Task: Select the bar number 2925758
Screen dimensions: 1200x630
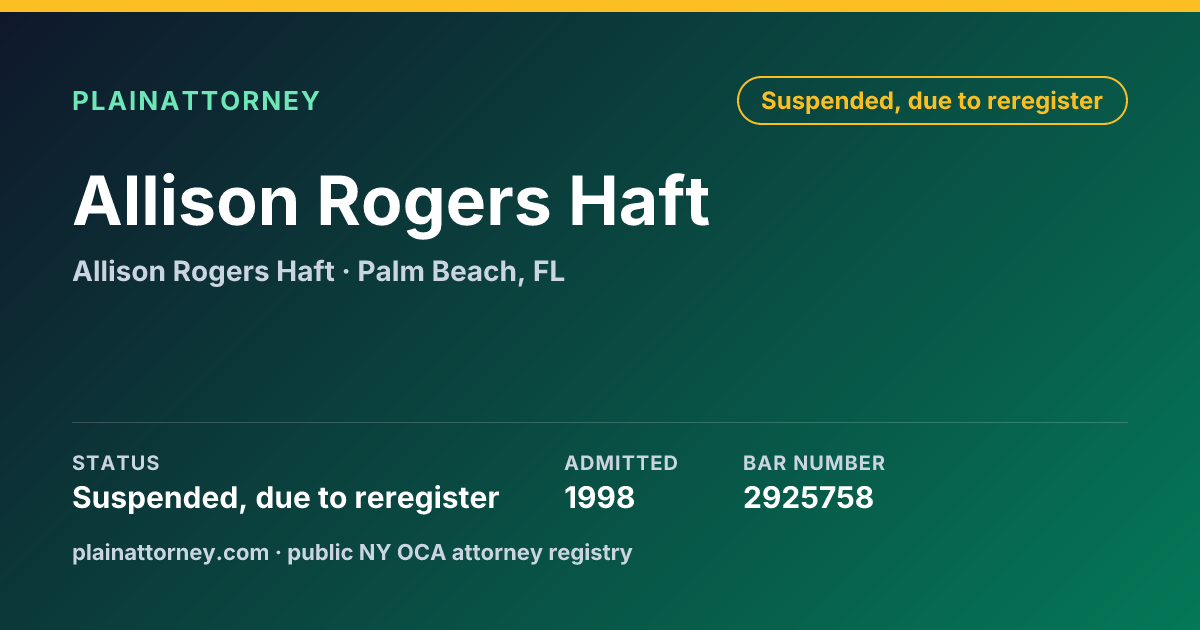Action: (808, 498)
